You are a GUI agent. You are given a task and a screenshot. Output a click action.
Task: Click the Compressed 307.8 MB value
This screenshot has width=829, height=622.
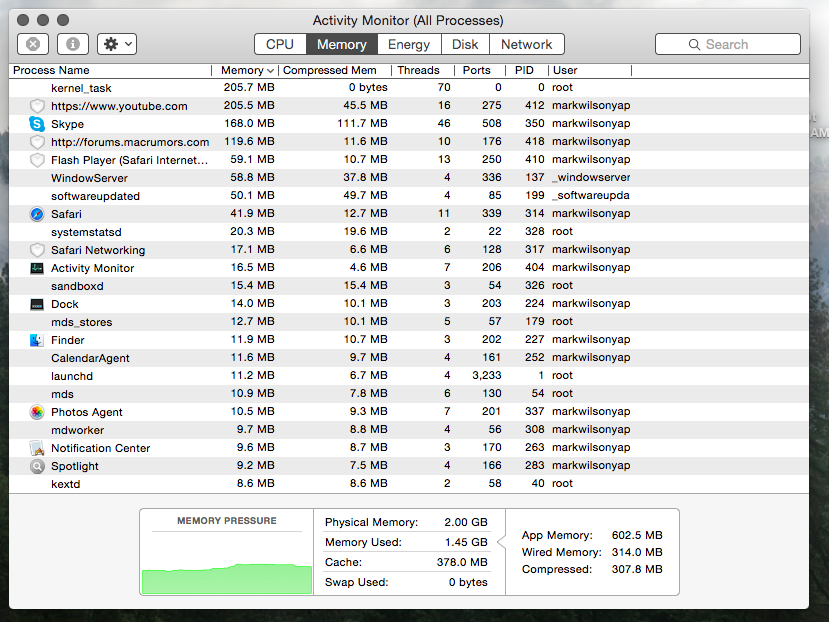coord(637,569)
